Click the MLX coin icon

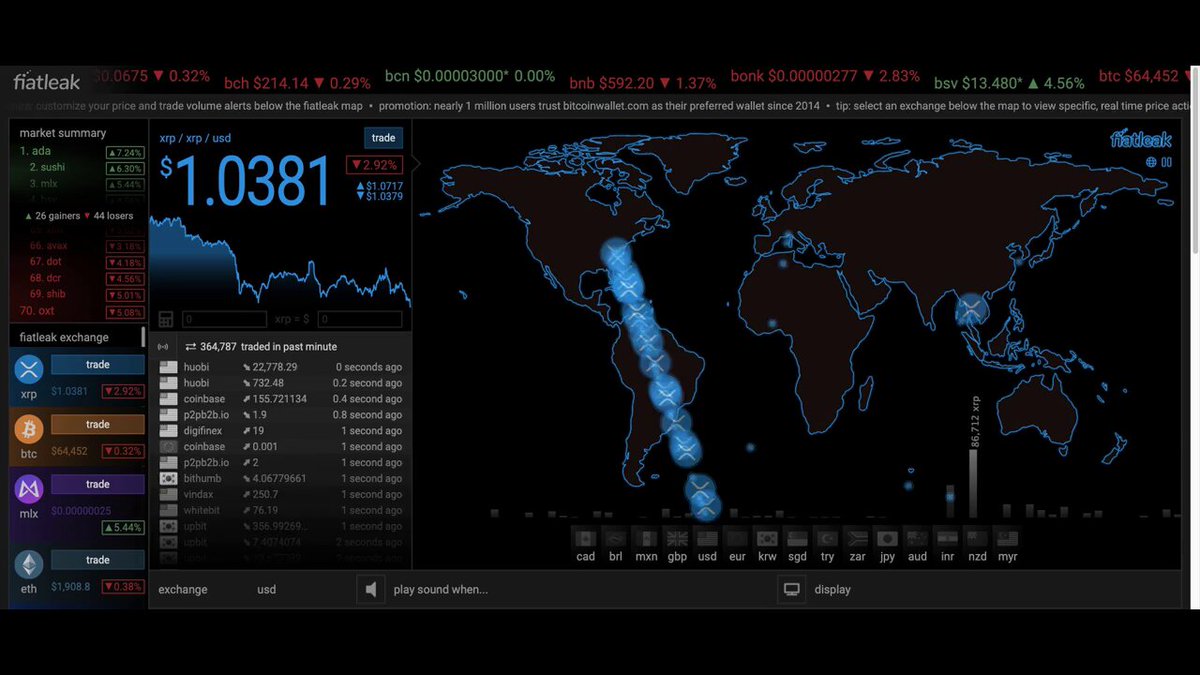tap(28, 490)
